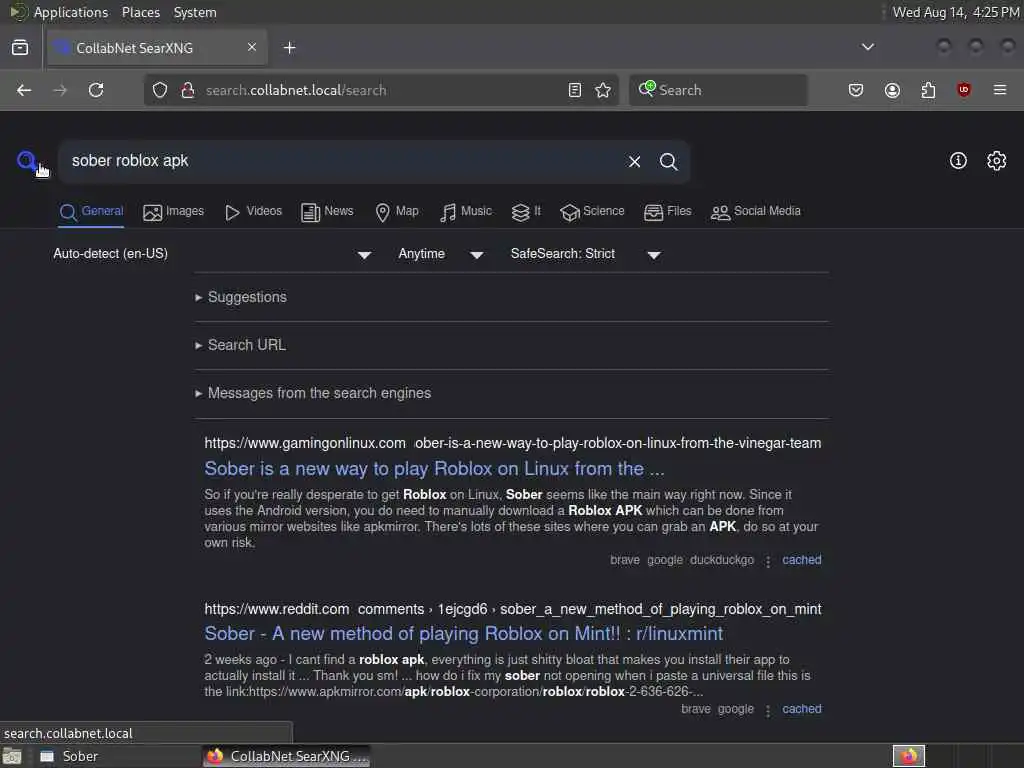Click 'duckduckgo' engine label on first result

point(722,560)
